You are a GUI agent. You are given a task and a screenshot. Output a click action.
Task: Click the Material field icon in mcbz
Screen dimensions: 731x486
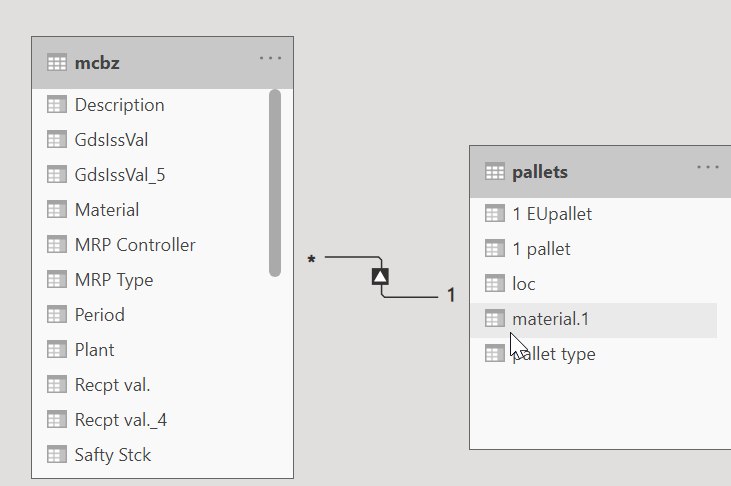(57, 209)
